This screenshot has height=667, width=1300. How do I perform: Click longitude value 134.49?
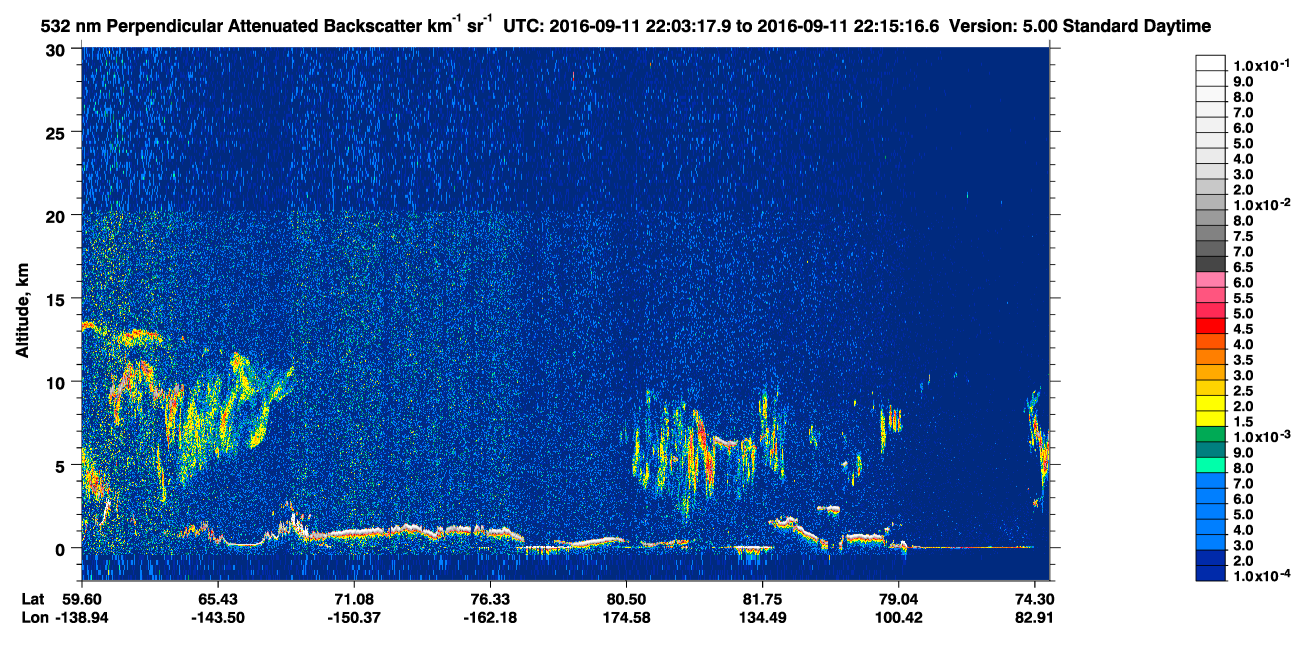pos(762,617)
